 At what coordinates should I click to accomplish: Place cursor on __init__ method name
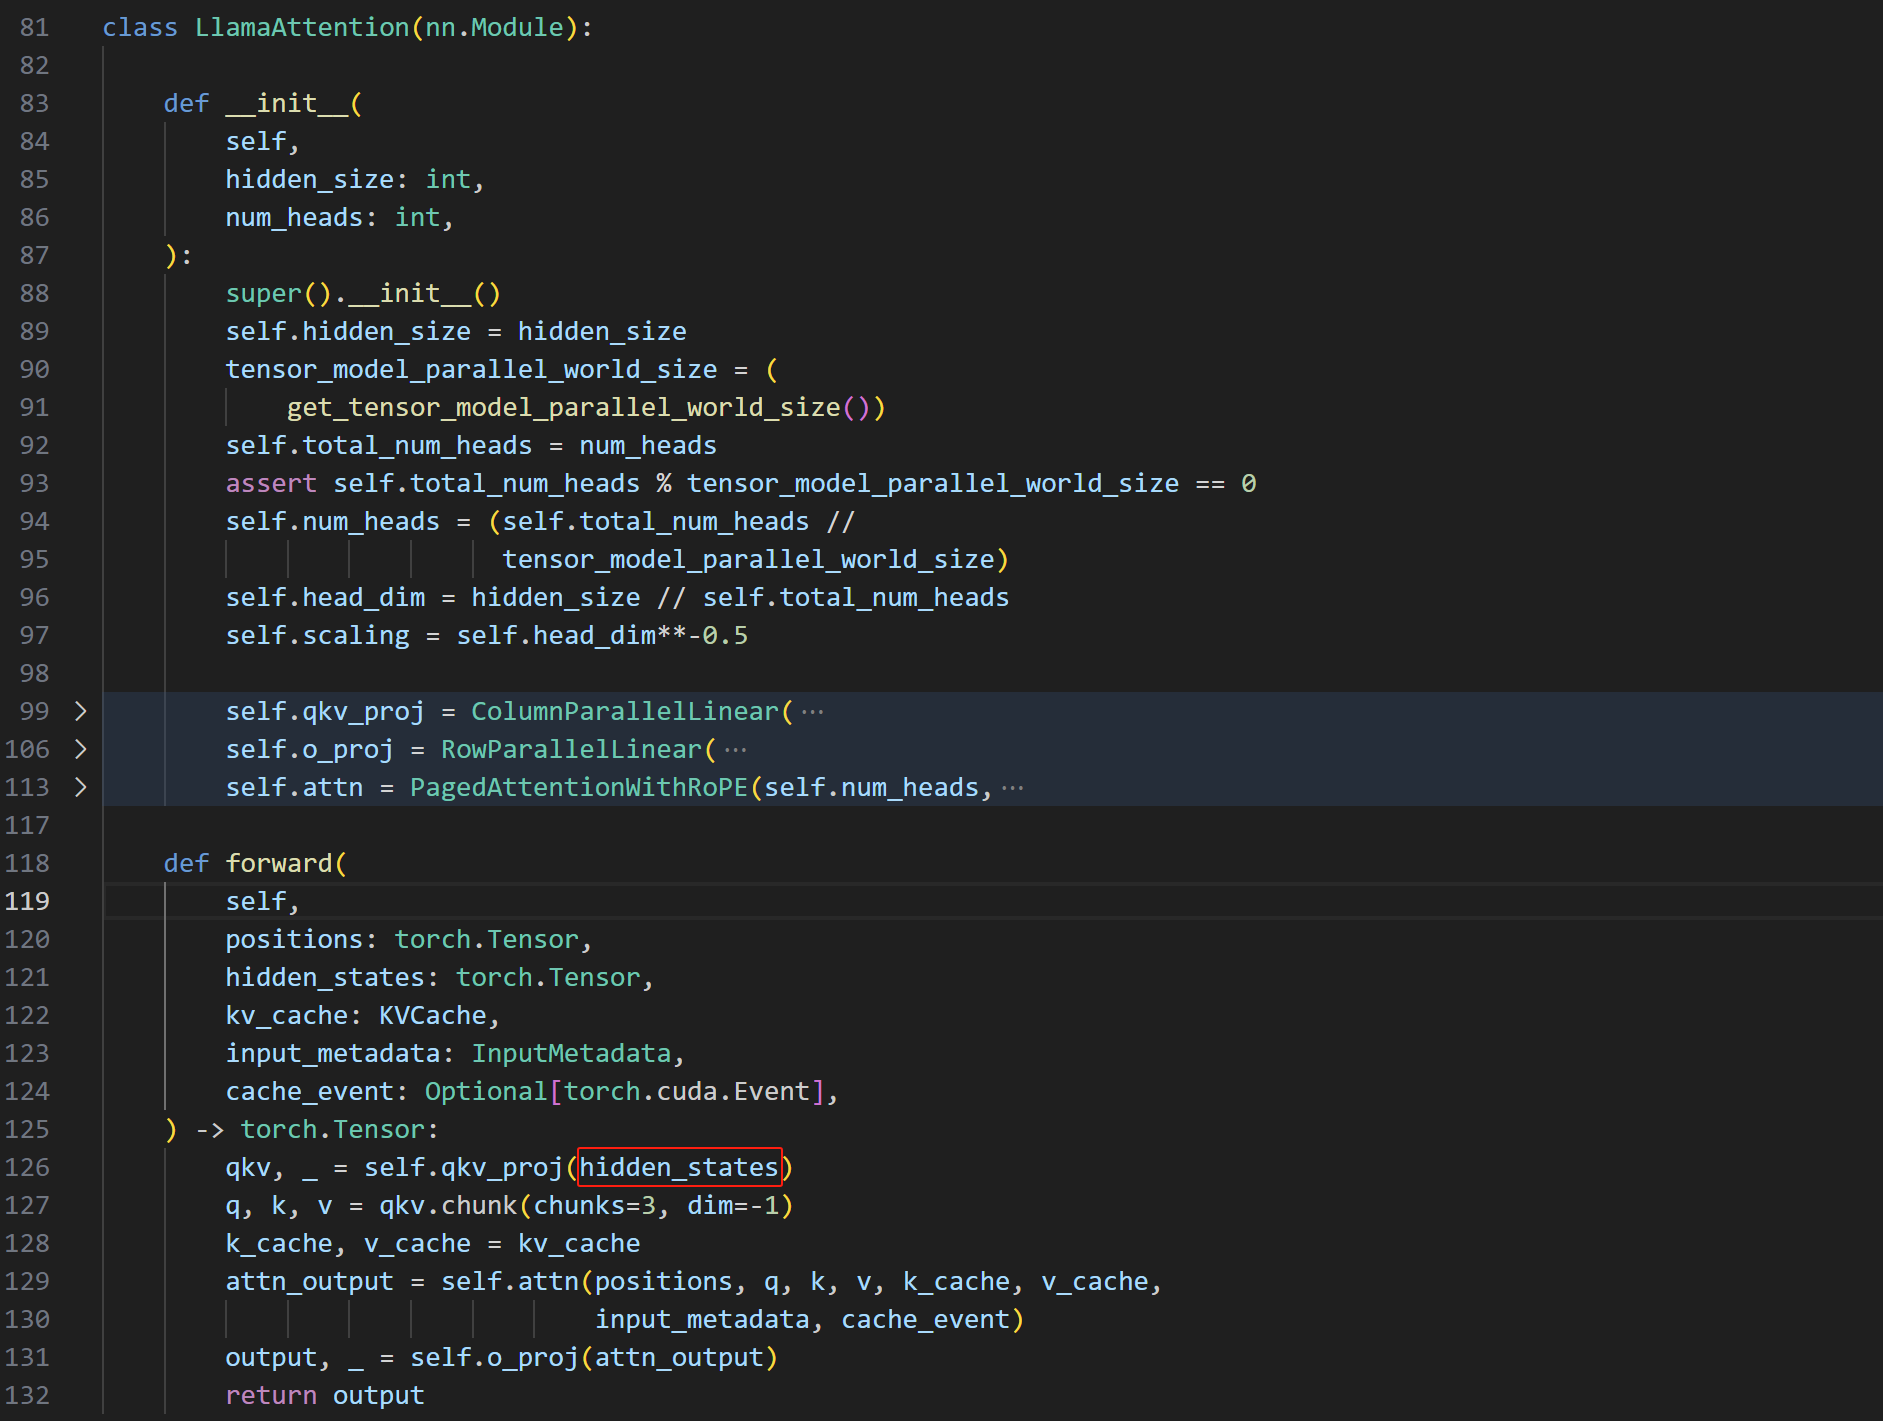[x=287, y=103]
